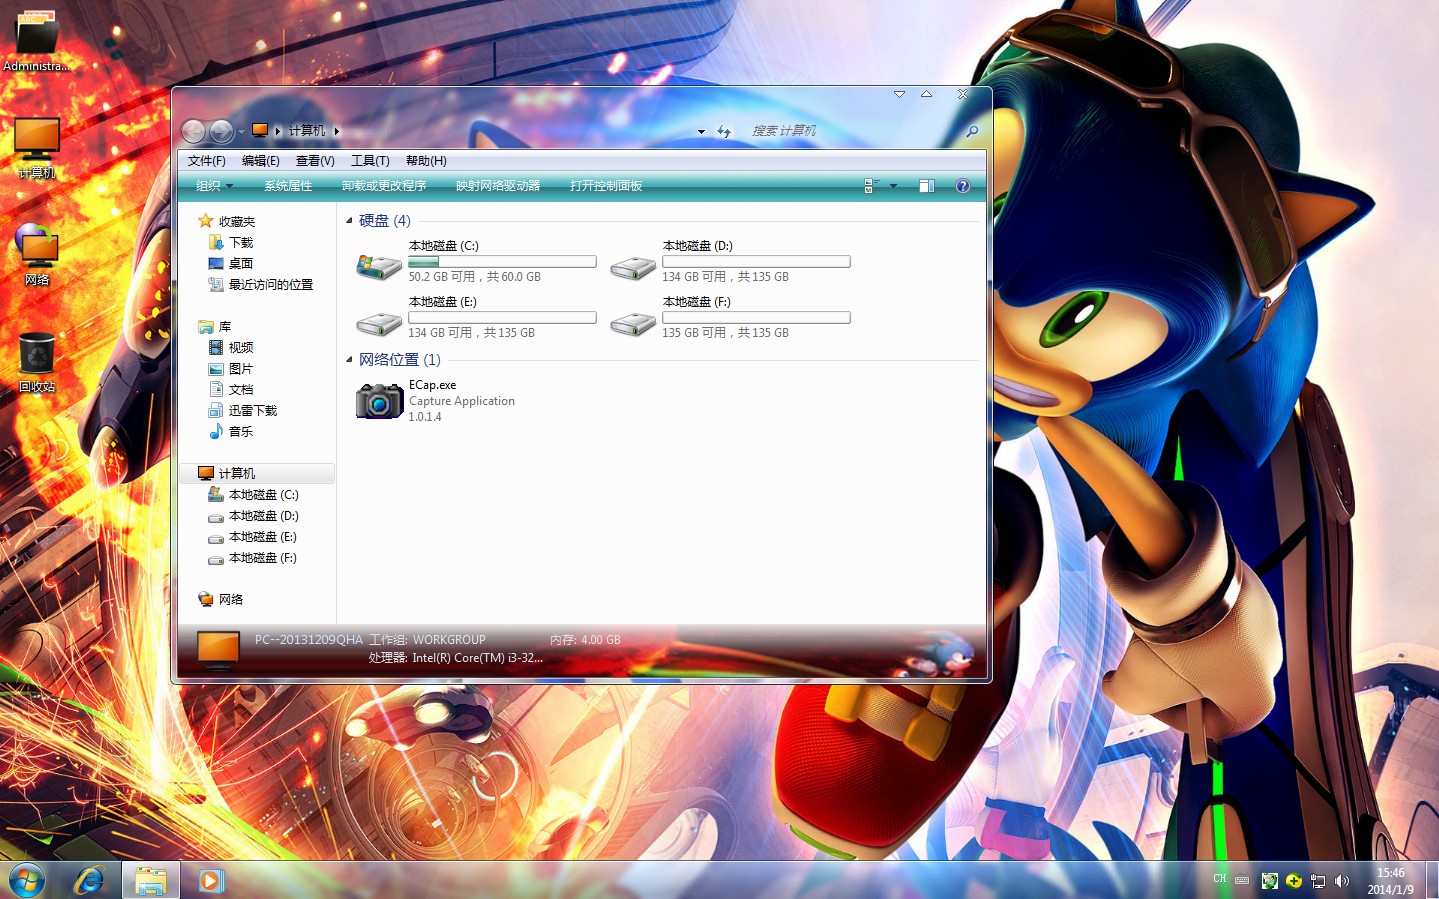The width and height of the screenshot is (1439, 899).
Task: Click the computer icon in the address bar
Action: 260,130
